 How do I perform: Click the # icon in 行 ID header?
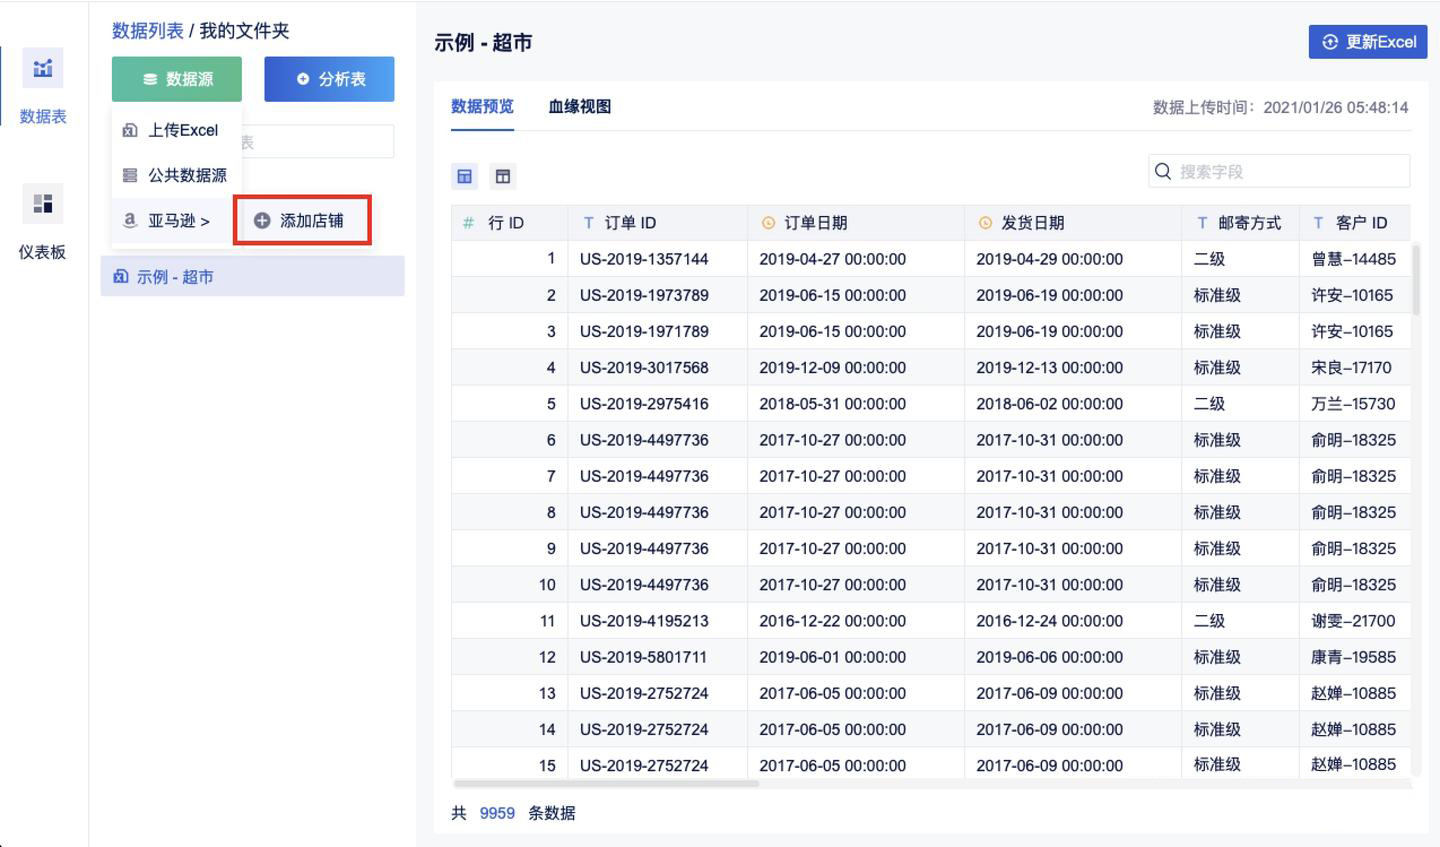[468, 223]
